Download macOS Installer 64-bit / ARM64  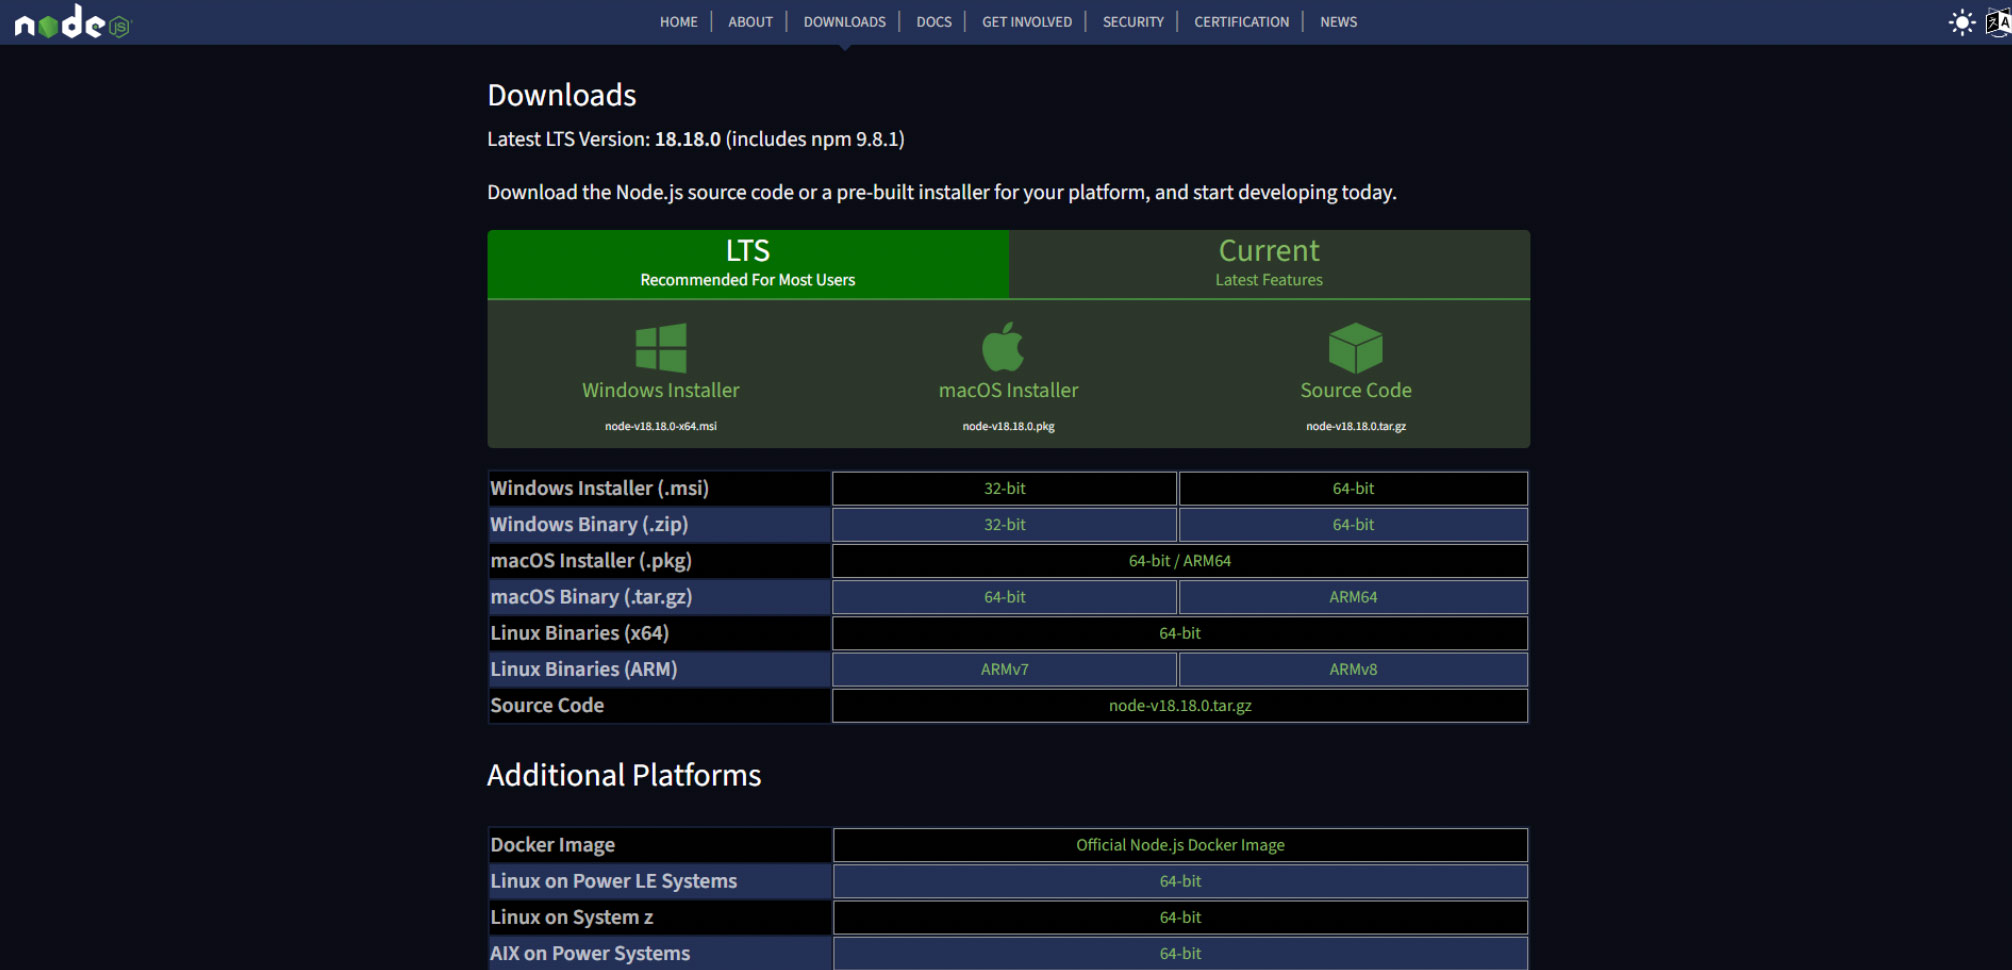[x=1180, y=561]
